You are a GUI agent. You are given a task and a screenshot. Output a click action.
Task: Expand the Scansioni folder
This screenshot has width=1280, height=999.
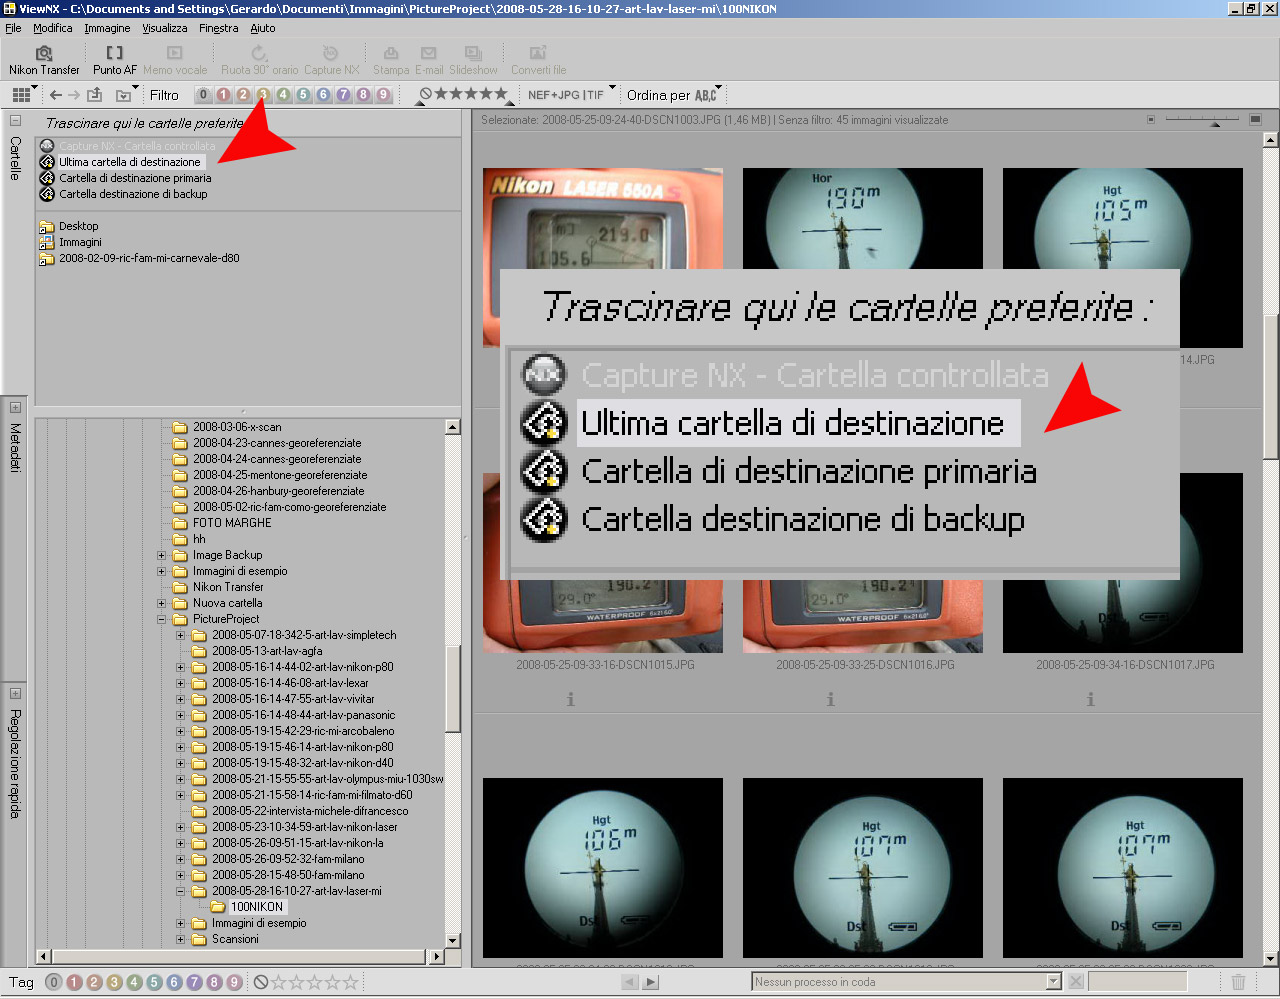point(181,939)
